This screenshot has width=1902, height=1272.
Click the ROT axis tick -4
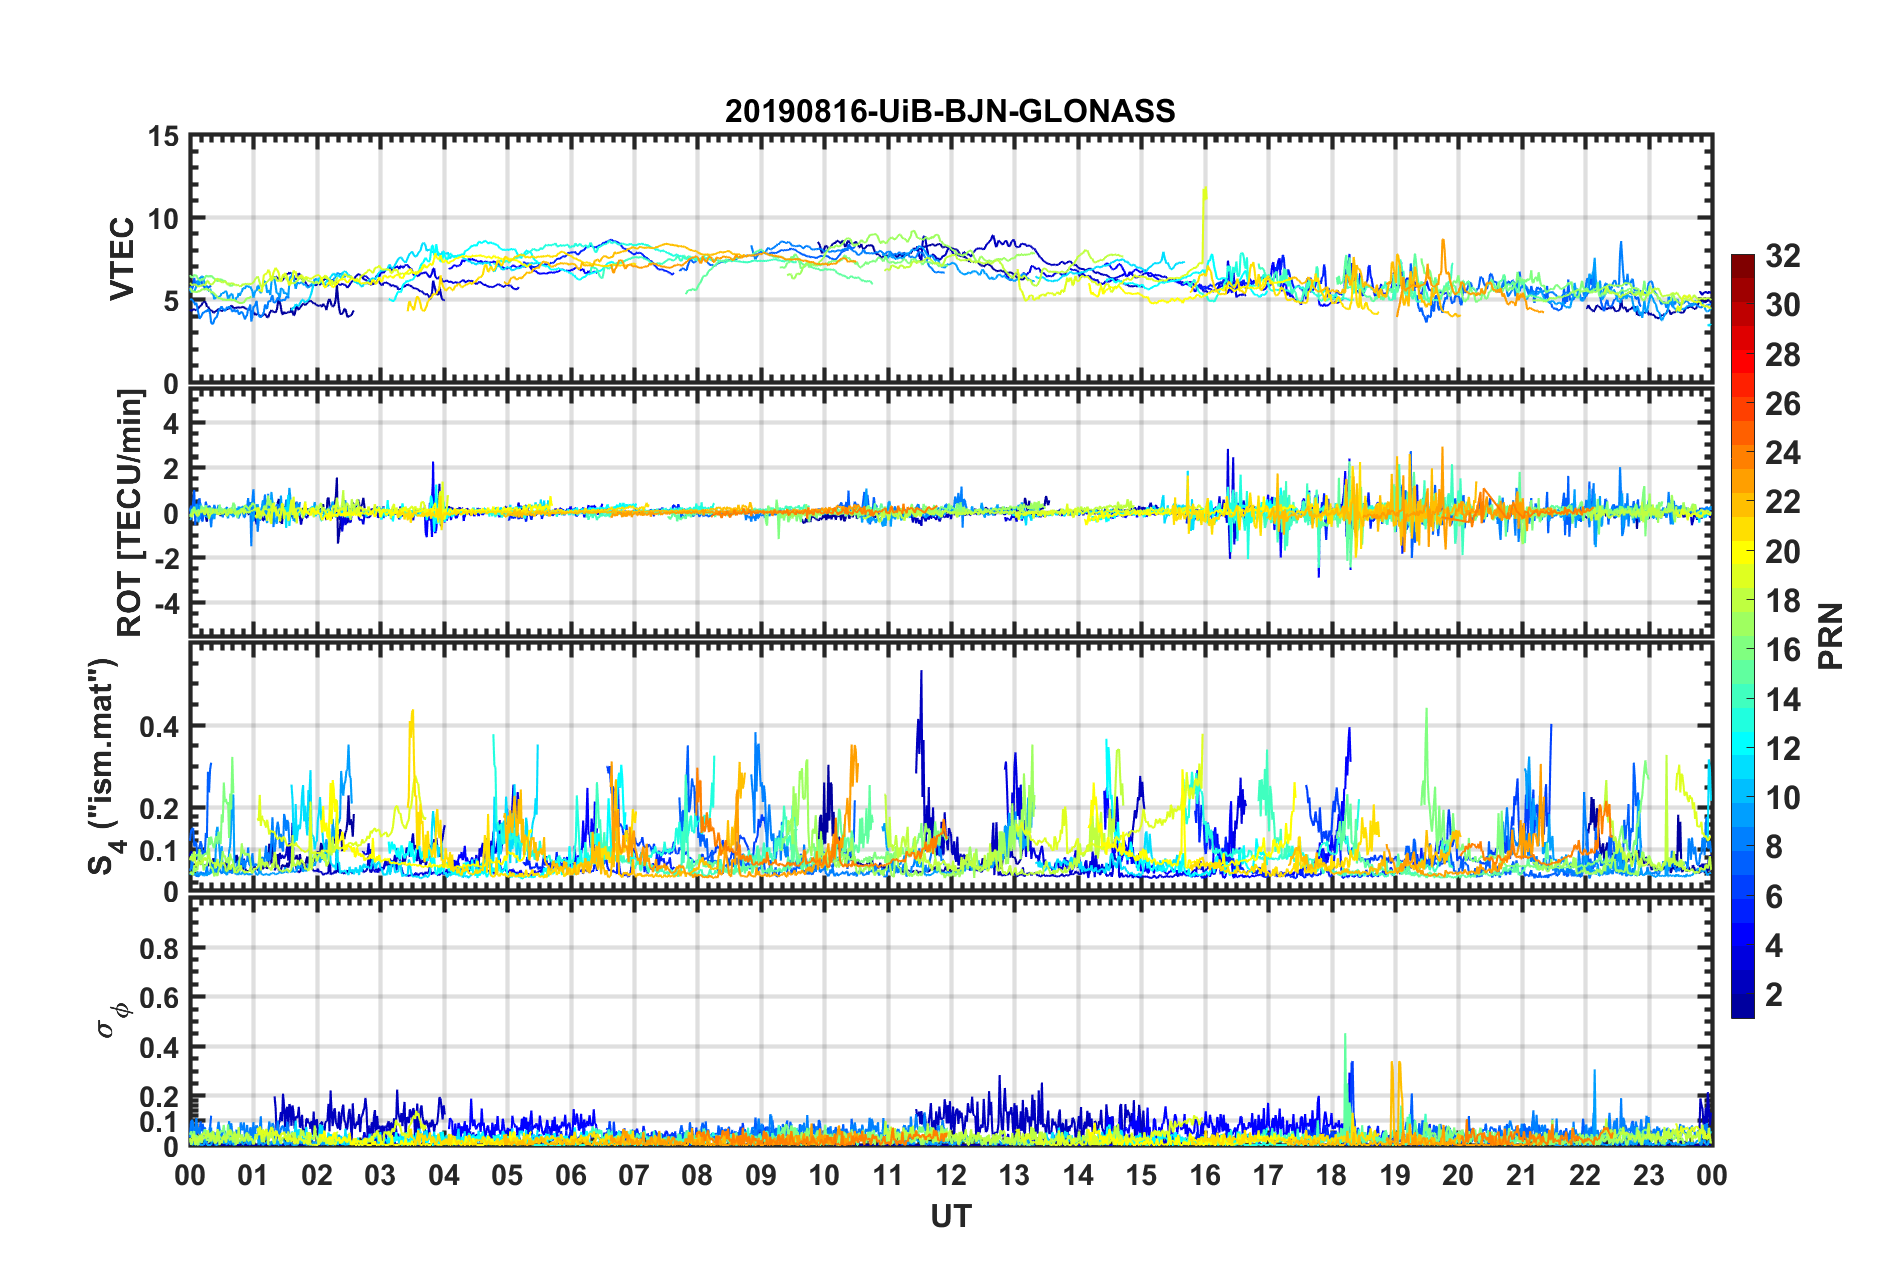[x=168, y=603]
